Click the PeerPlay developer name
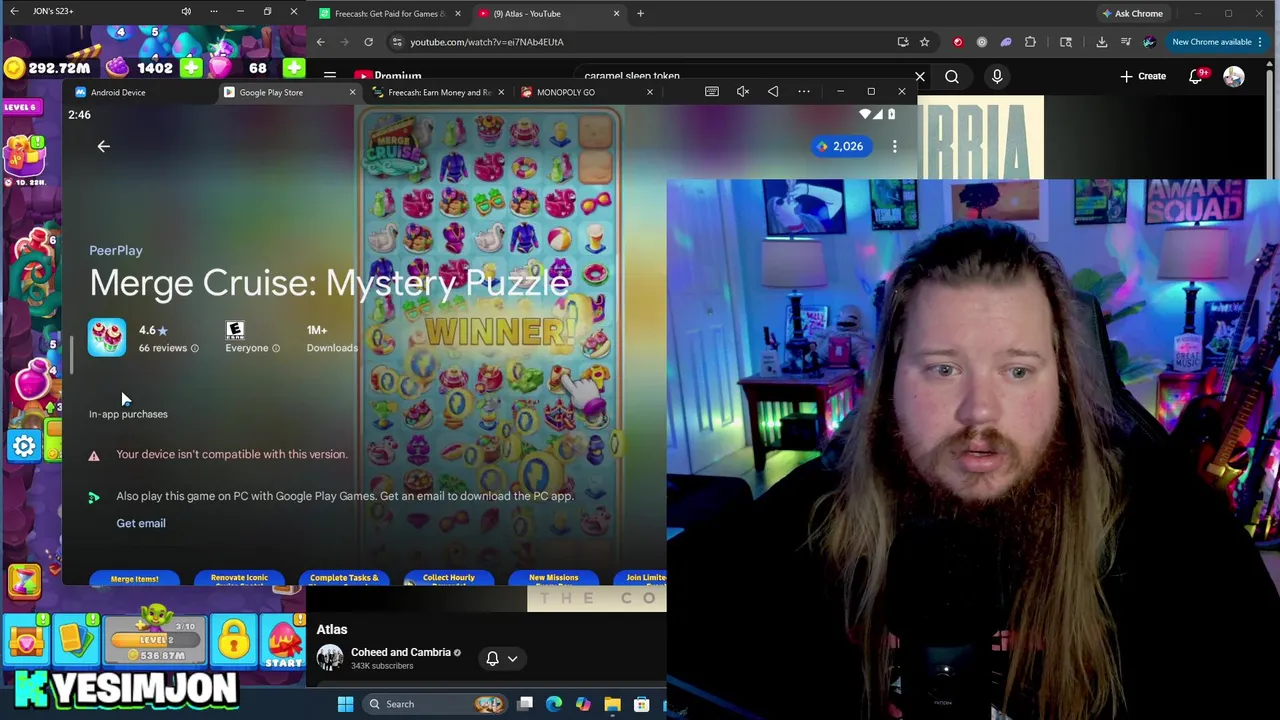The image size is (1280, 720). 116,250
